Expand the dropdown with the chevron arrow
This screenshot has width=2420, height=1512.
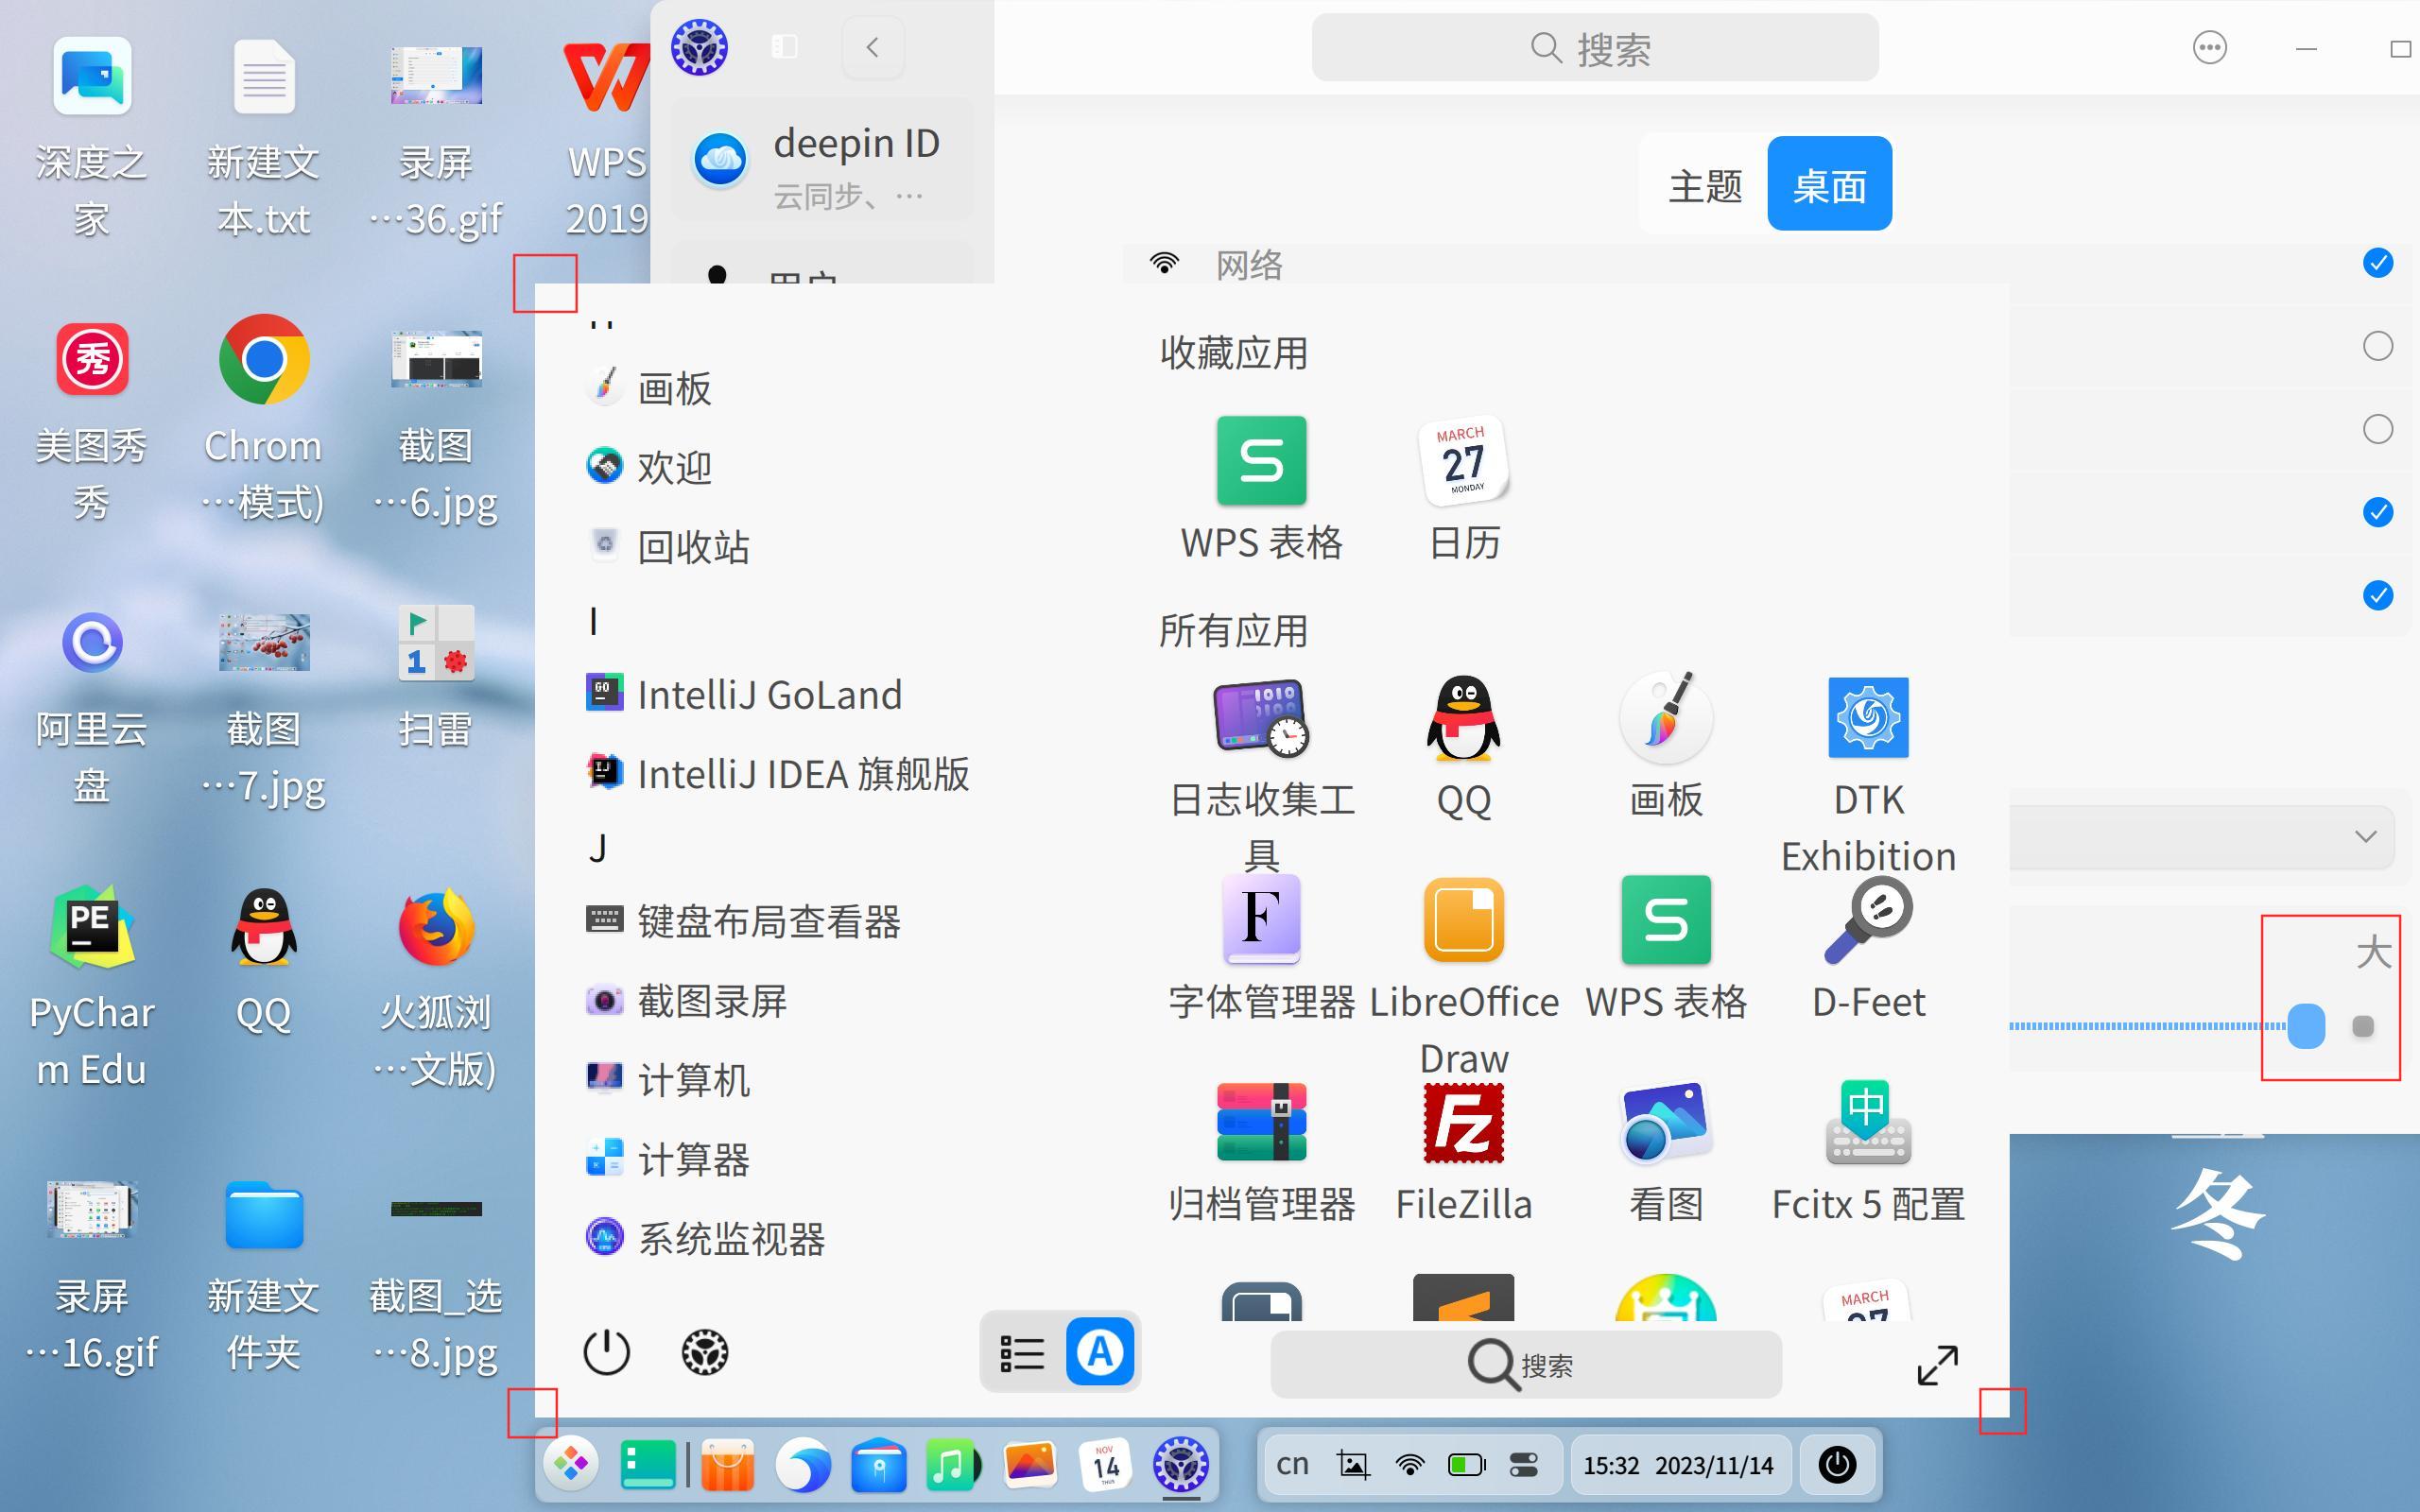[2366, 837]
